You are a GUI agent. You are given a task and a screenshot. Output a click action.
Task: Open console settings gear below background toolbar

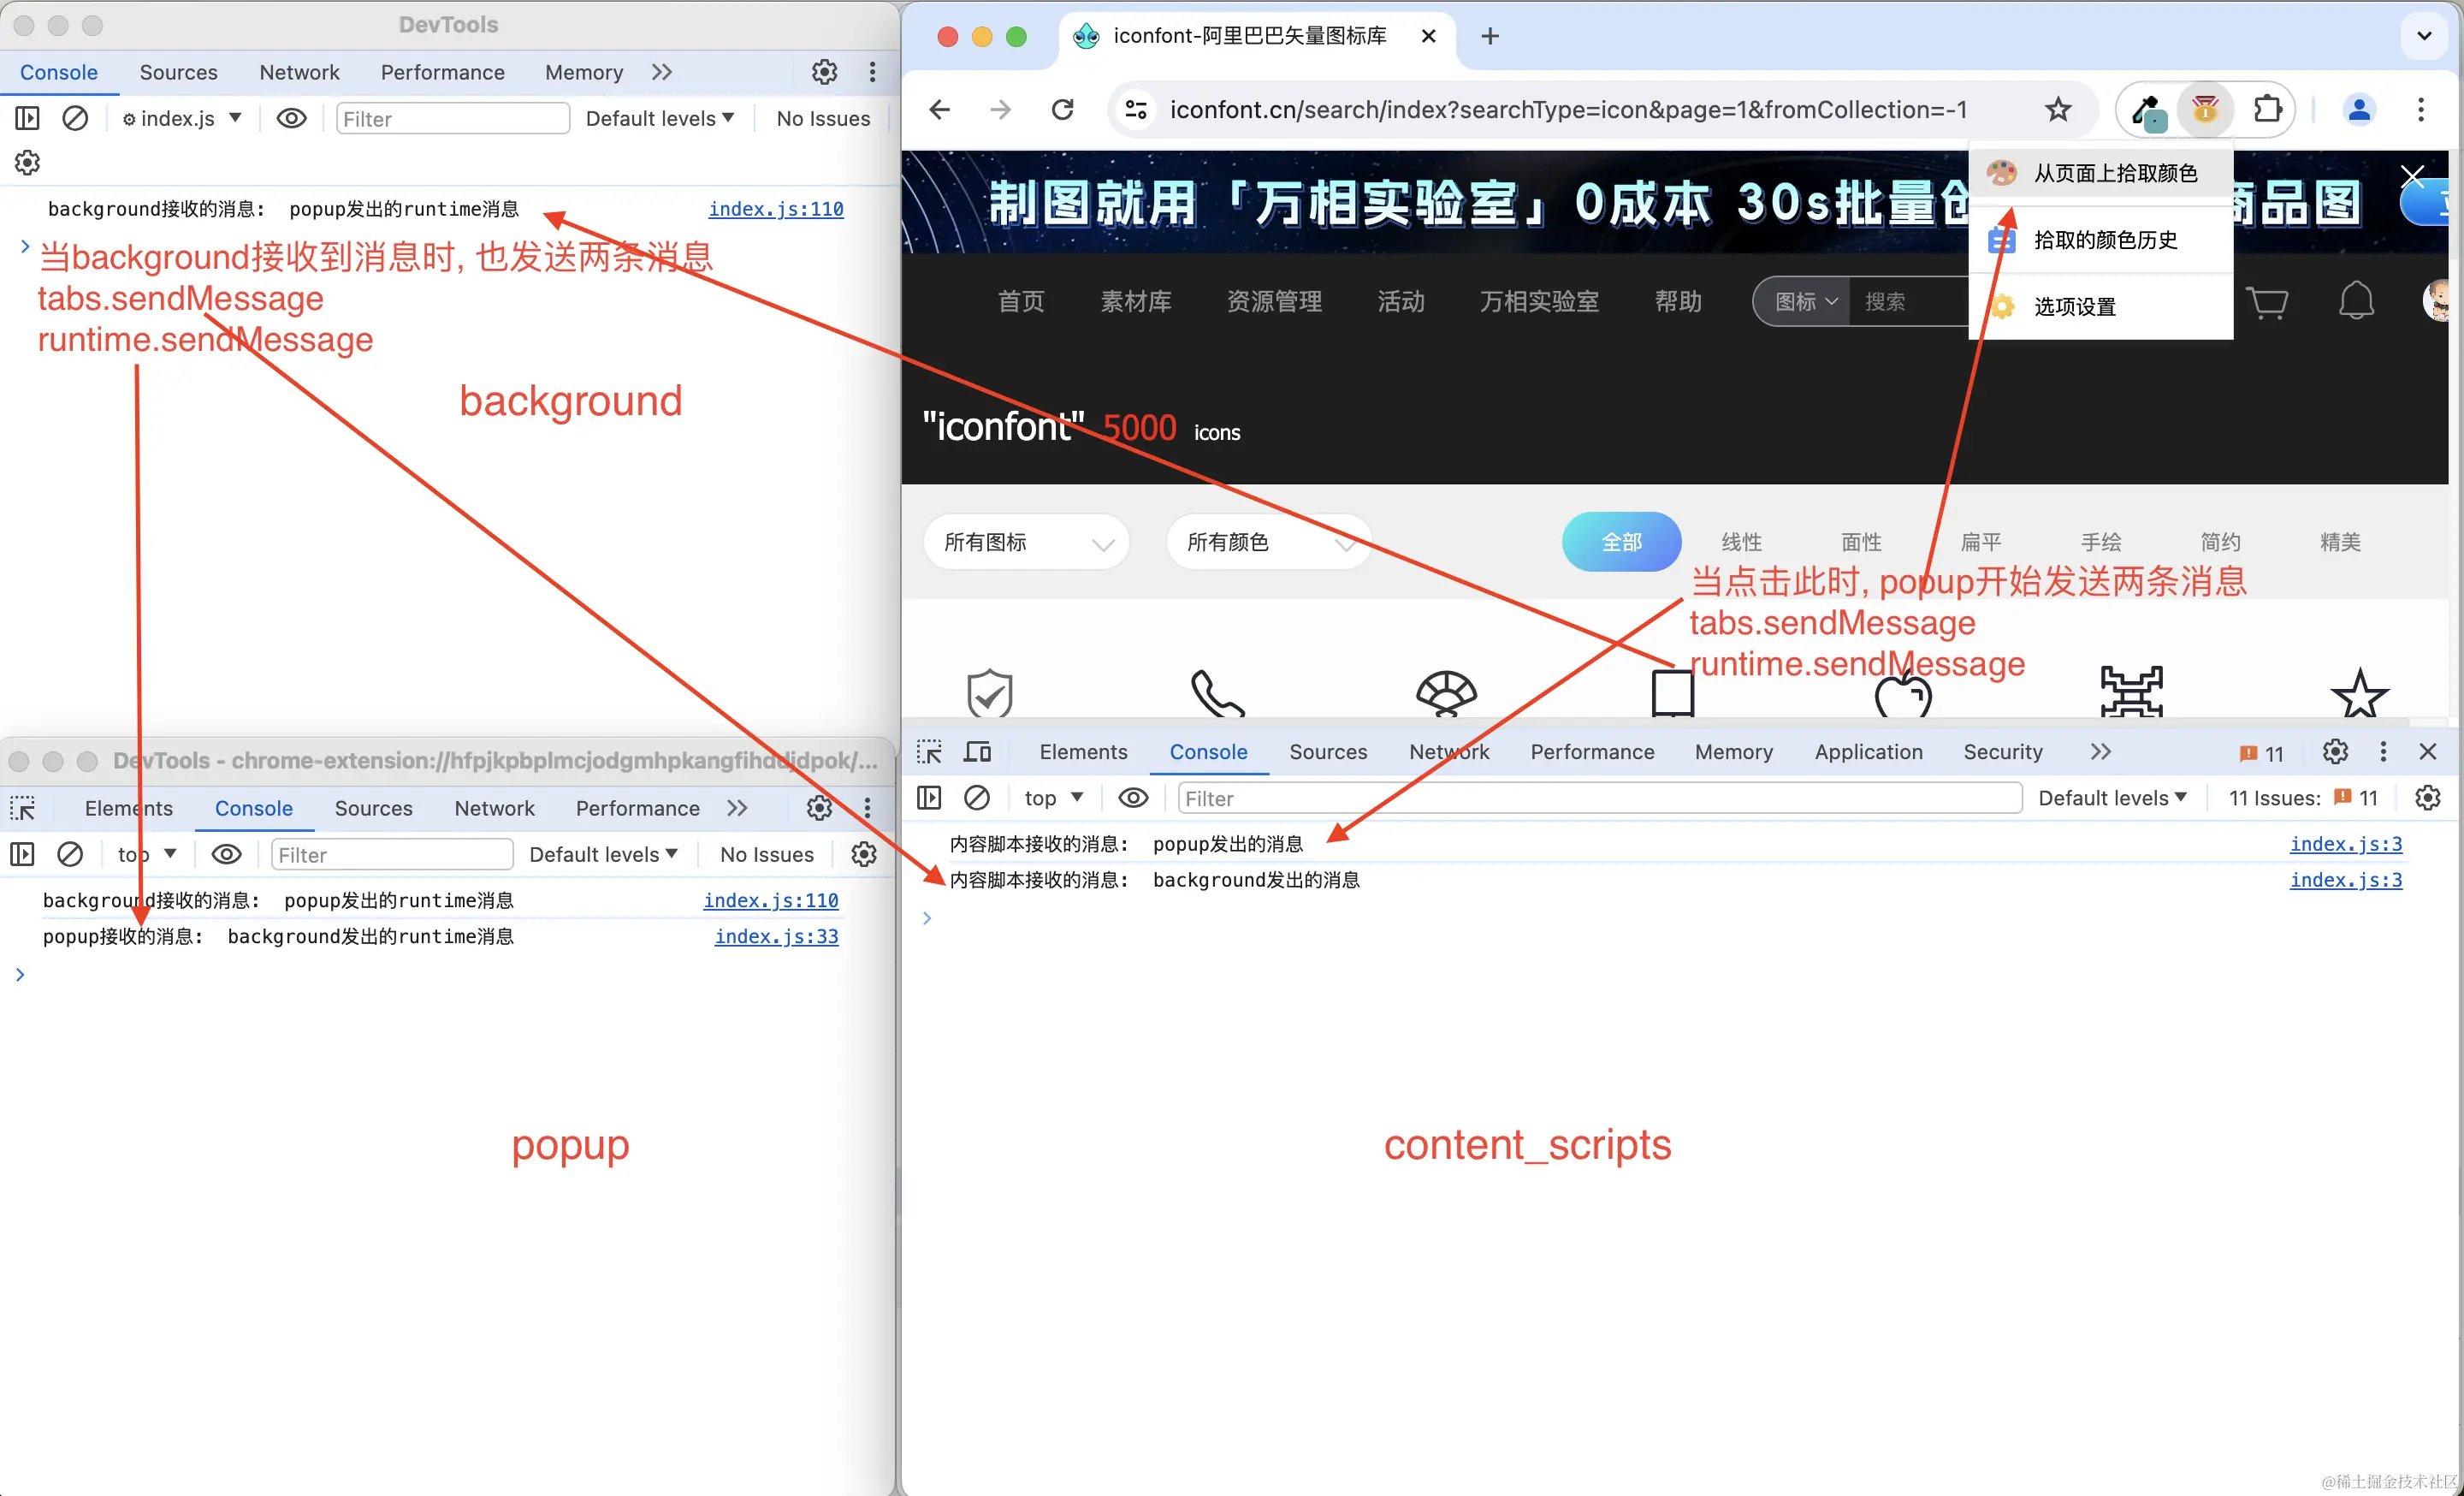pos(27,162)
